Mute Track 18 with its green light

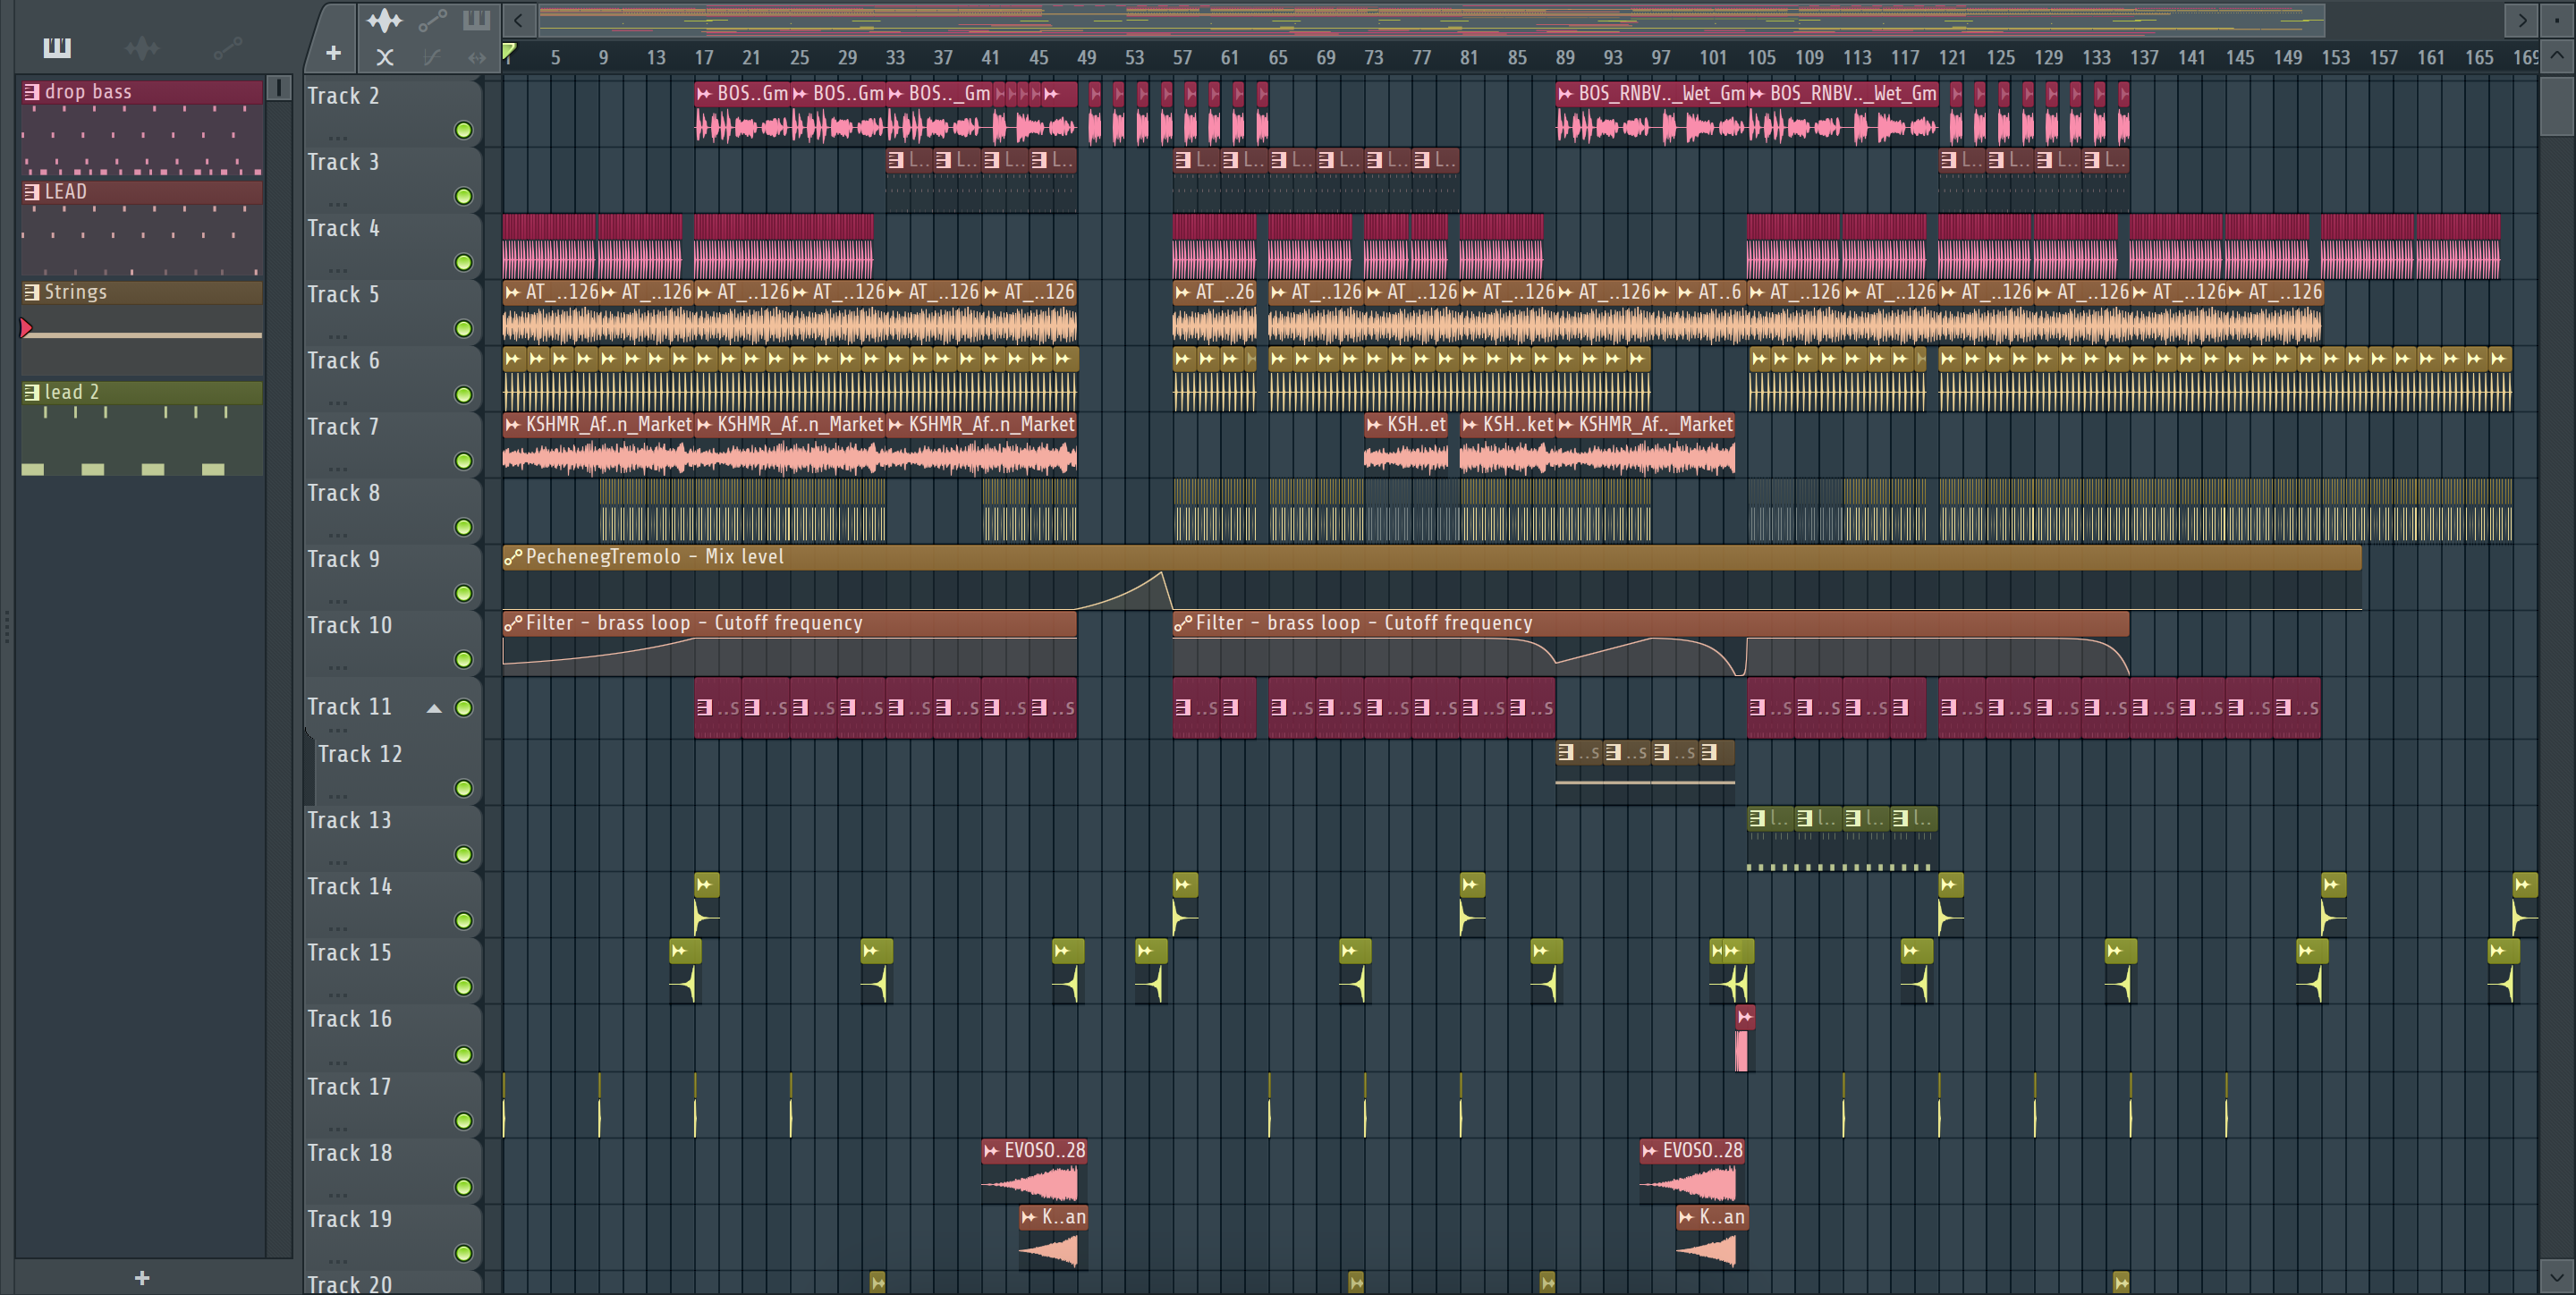[463, 1186]
